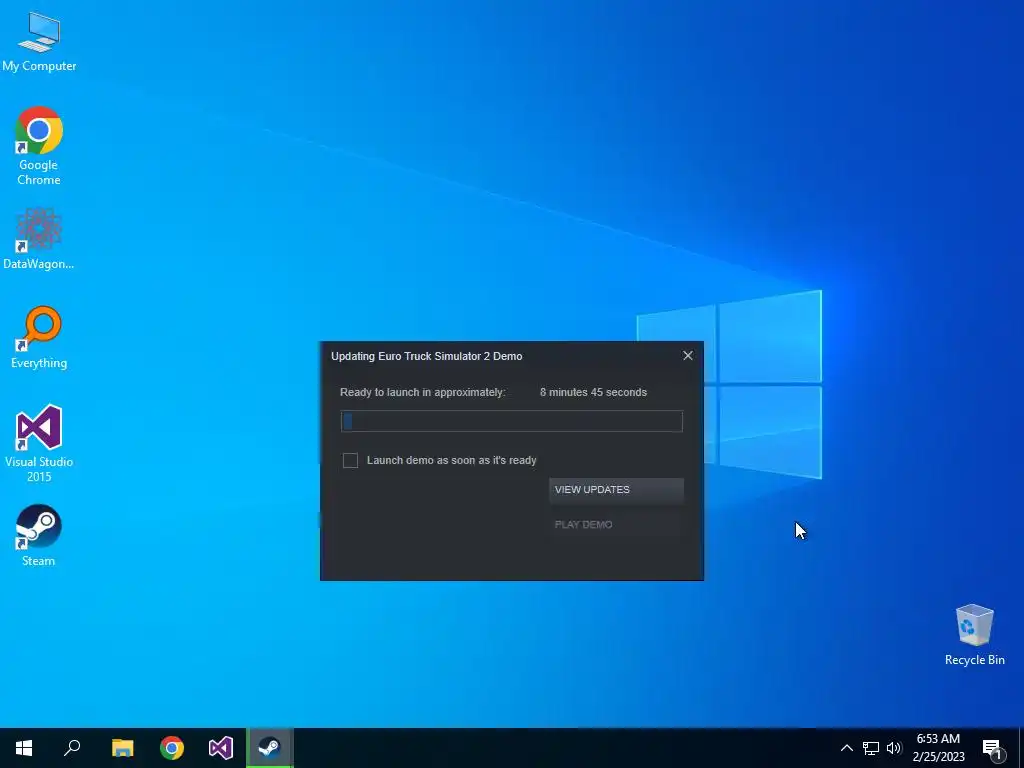Open the Everything search shortcut

pos(39,337)
